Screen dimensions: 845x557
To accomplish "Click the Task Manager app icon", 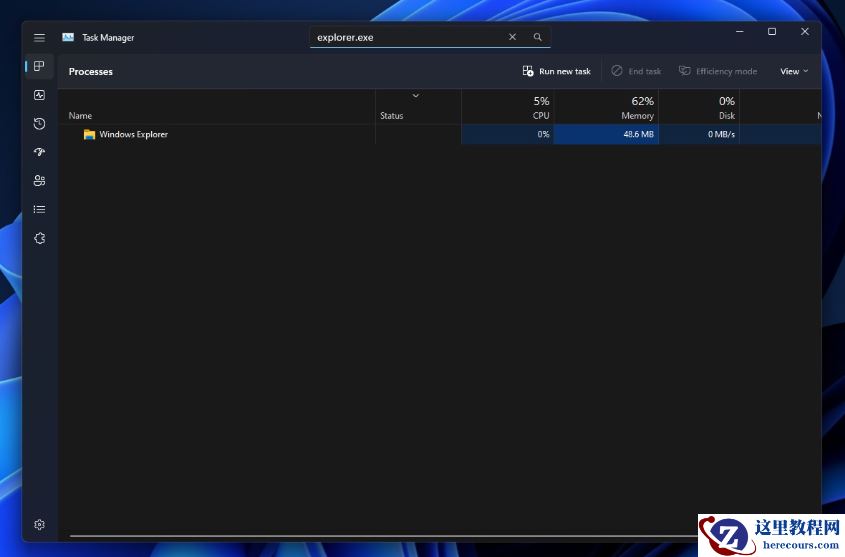I will pos(68,37).
